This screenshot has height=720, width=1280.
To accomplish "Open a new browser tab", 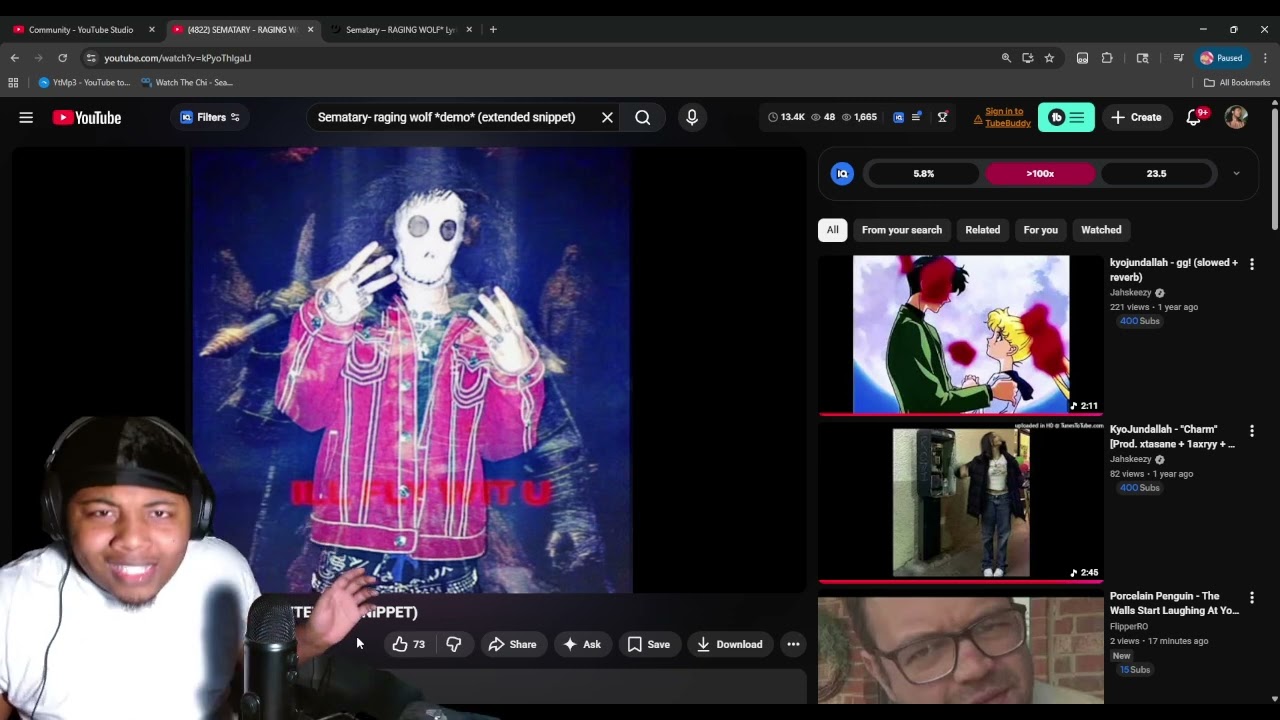I will (493, 29).
